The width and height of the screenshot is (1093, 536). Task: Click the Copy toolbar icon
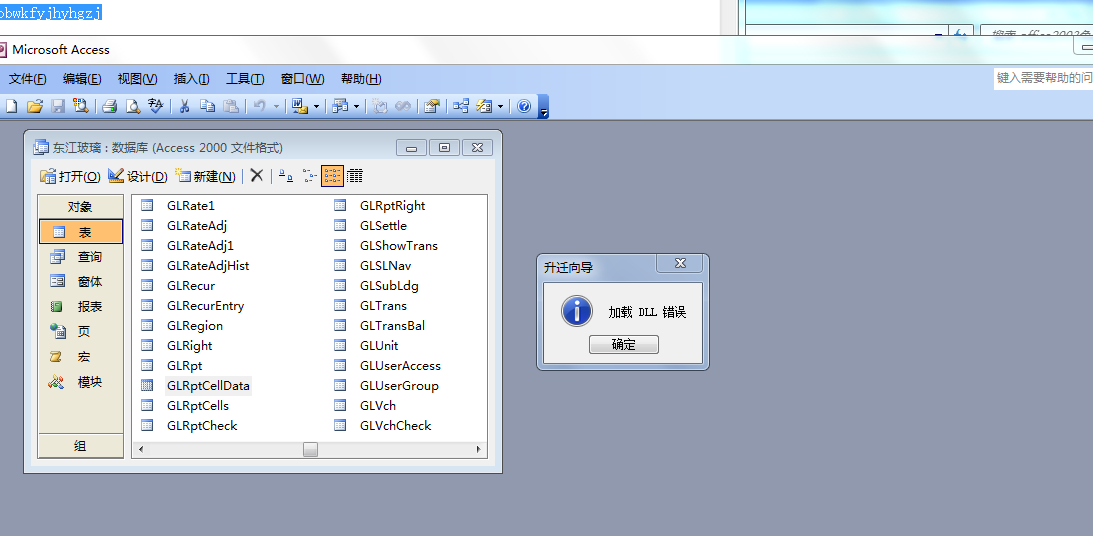pos(208,106)
